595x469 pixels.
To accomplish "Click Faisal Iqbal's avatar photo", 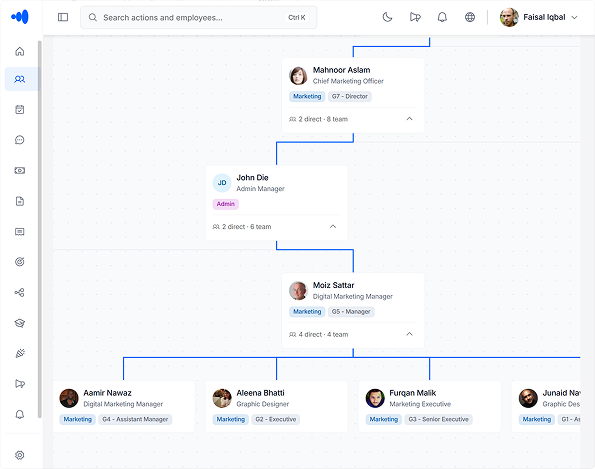I will (509, 17).
